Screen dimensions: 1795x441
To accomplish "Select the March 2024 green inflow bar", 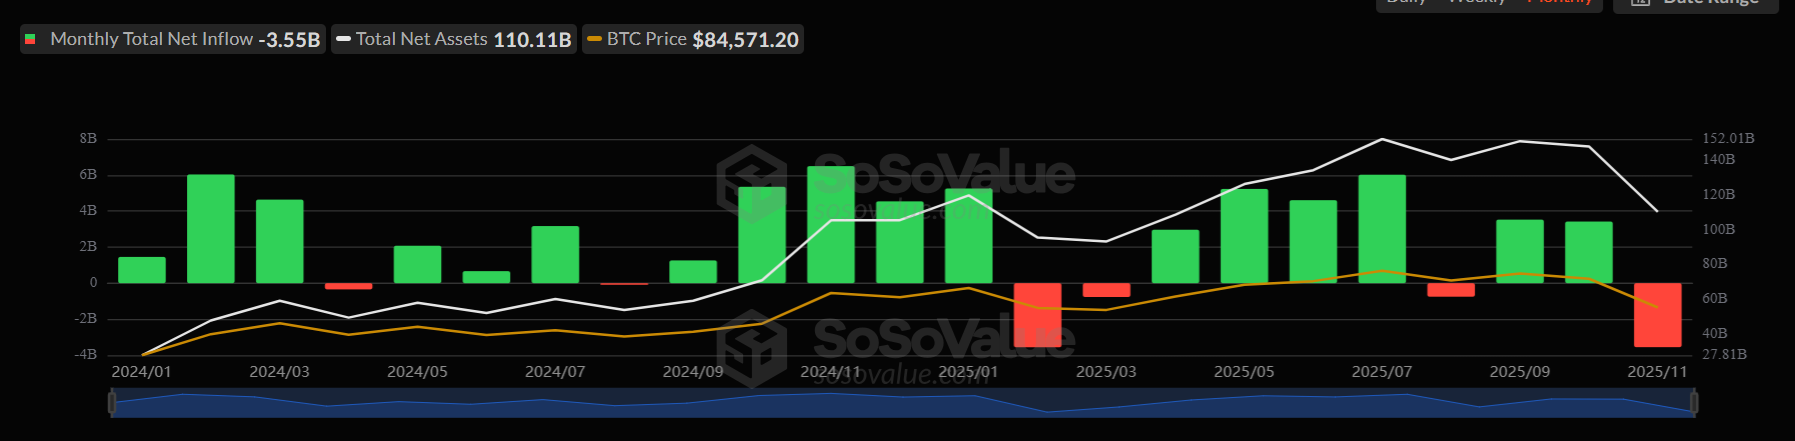I will tap(280, 241).
